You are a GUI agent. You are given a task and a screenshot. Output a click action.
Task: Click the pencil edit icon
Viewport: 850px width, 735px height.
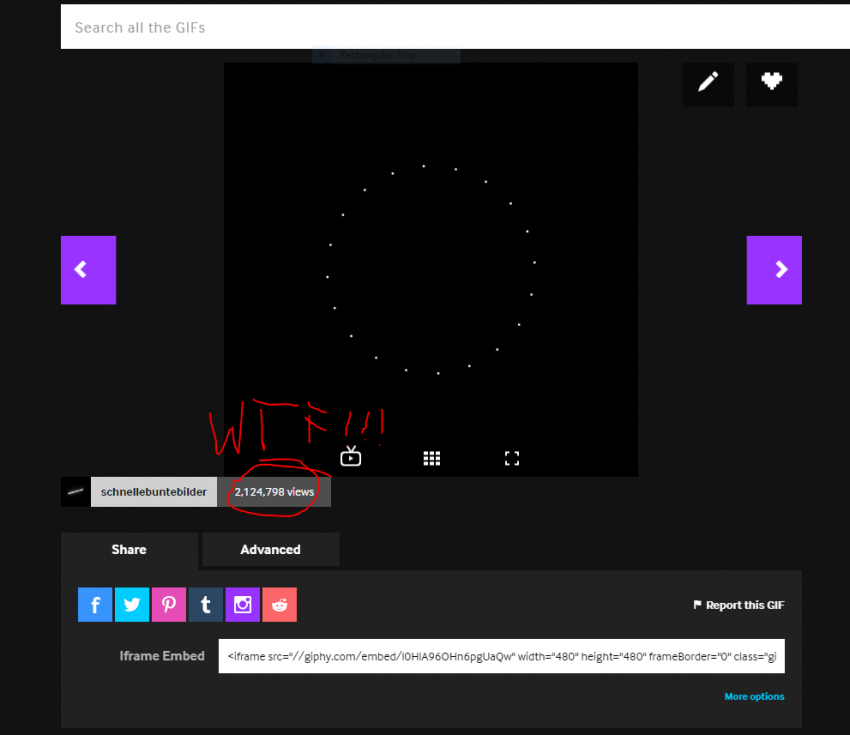point(708,83)
